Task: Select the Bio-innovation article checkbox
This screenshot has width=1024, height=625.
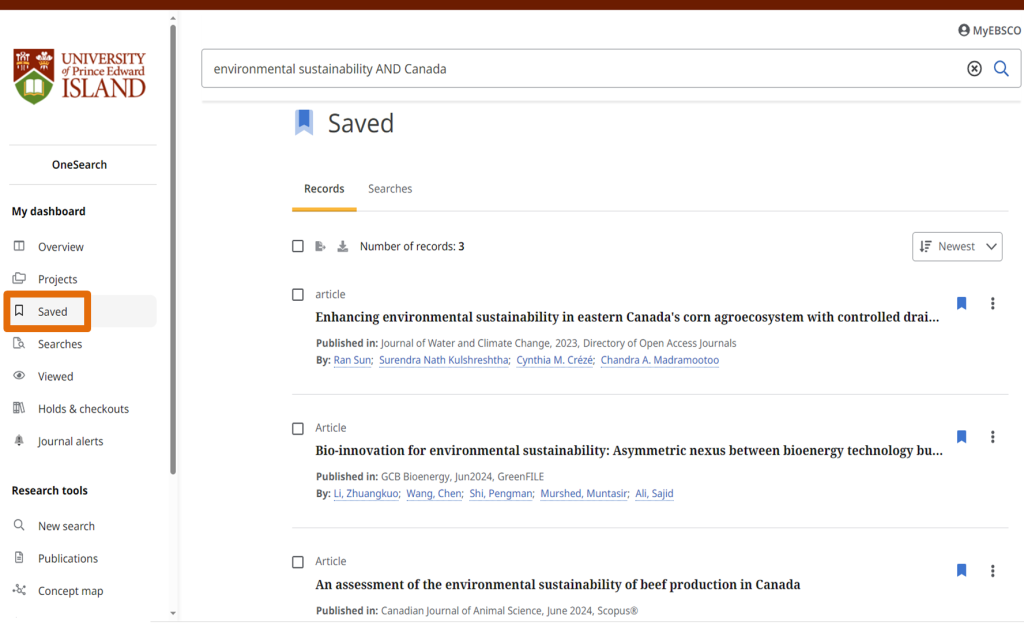Action: click(297, 428)
